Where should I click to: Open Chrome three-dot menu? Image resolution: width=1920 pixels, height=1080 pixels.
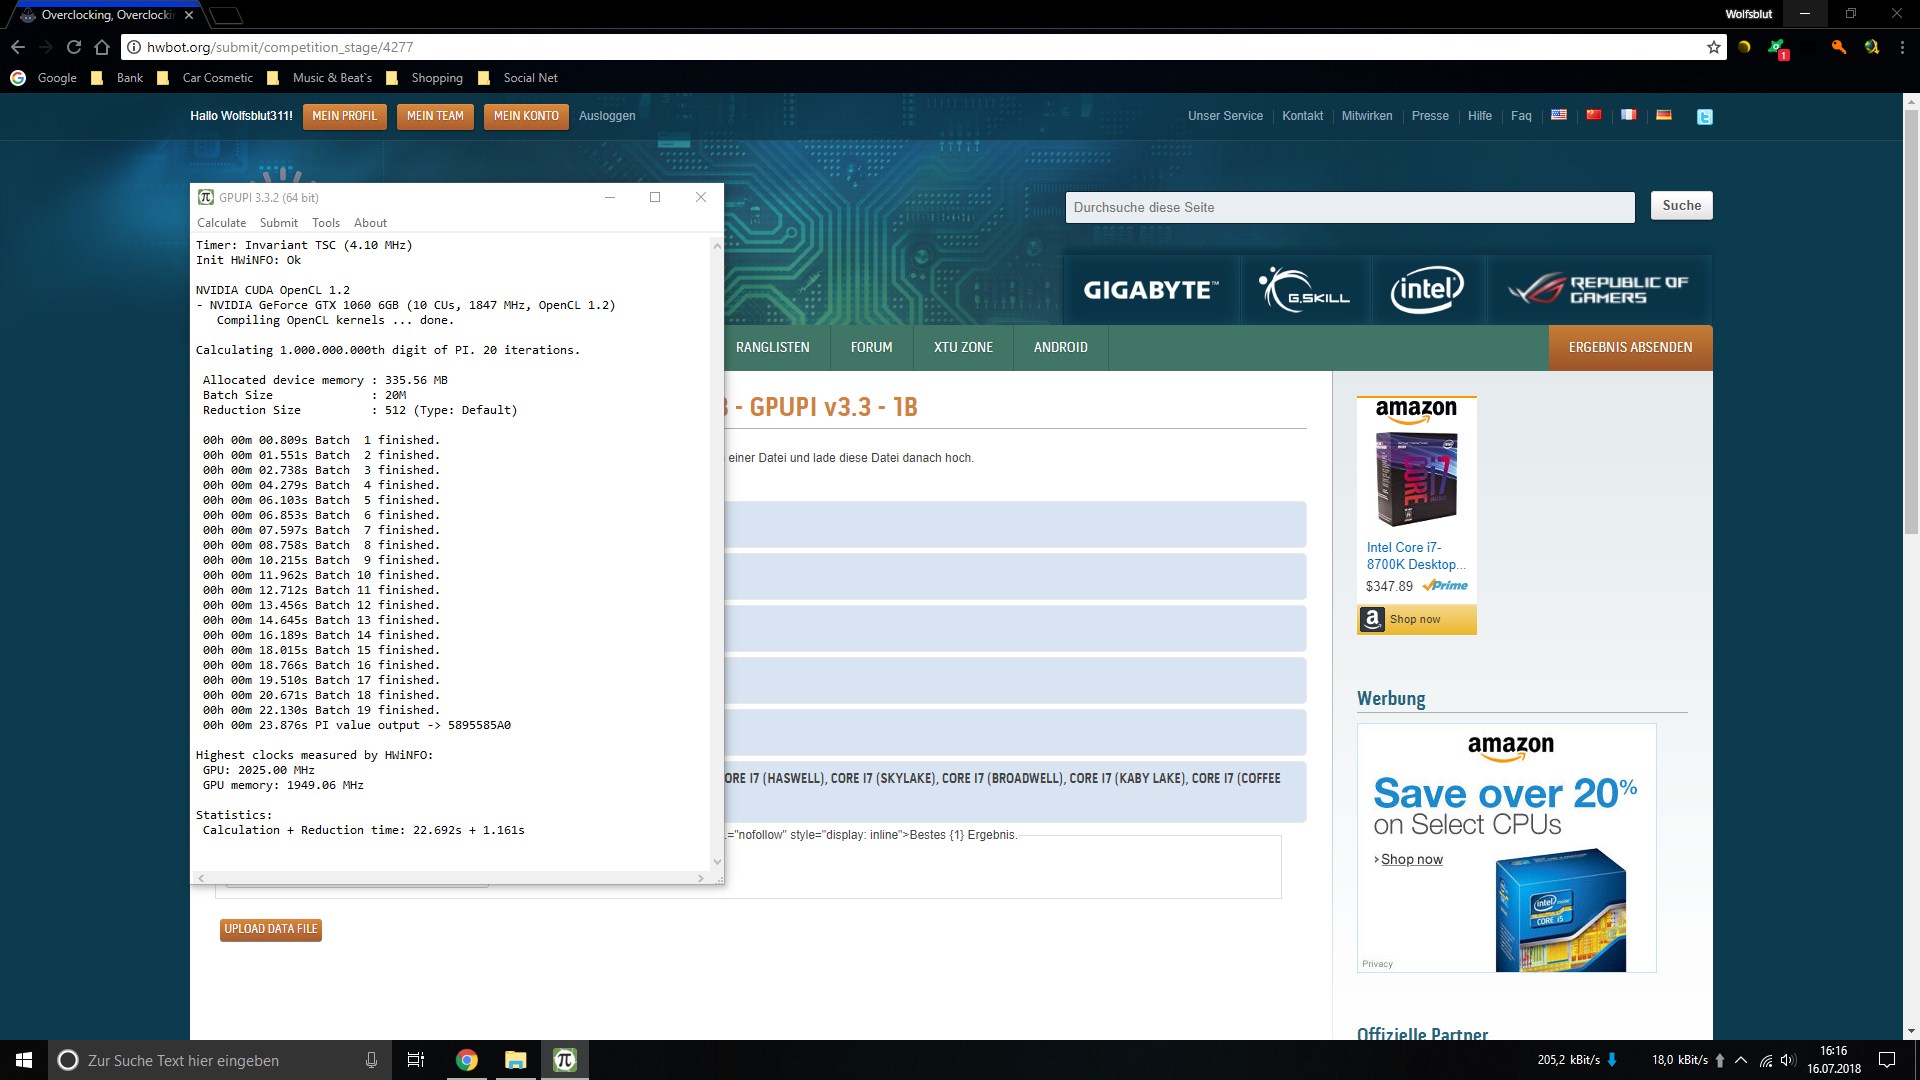1903,47
